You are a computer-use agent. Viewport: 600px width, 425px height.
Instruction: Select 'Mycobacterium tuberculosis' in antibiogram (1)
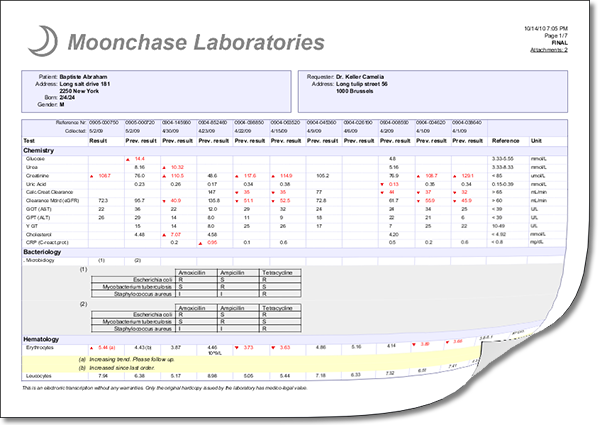coord(137,287)
